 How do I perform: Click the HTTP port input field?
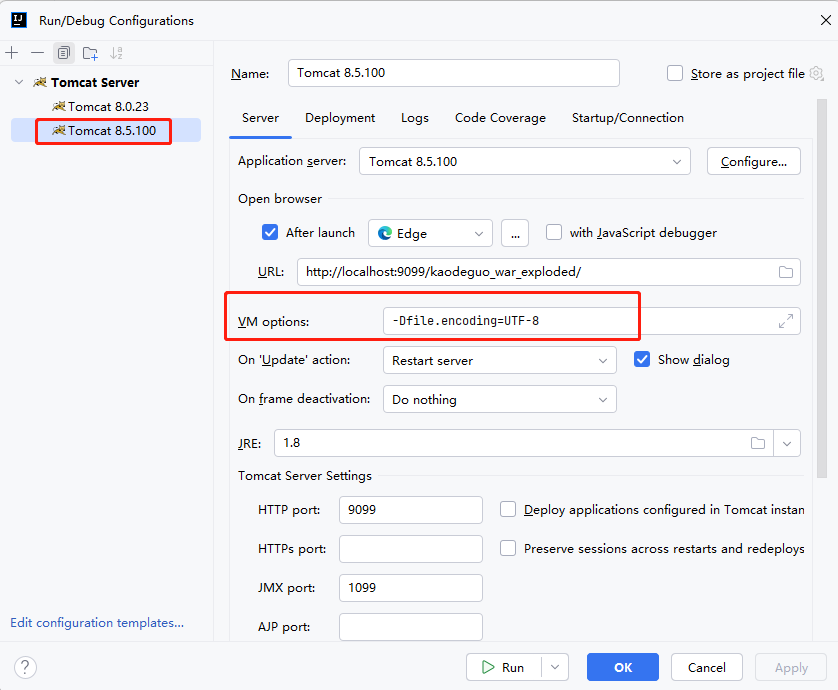pyautogui.click(x=410, y=510)
